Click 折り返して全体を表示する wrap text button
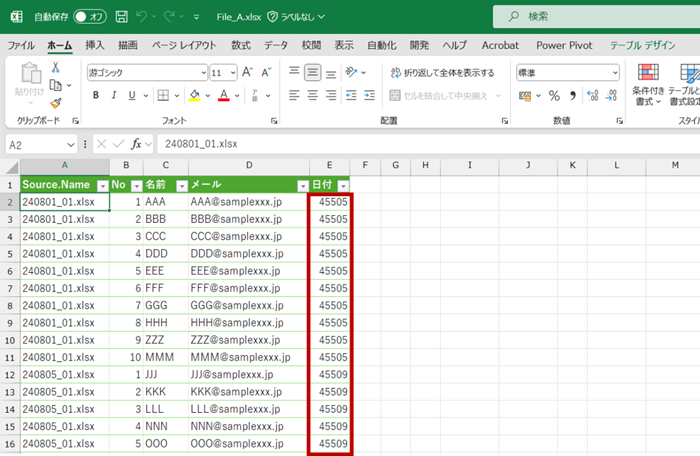 tap(441, 73)
